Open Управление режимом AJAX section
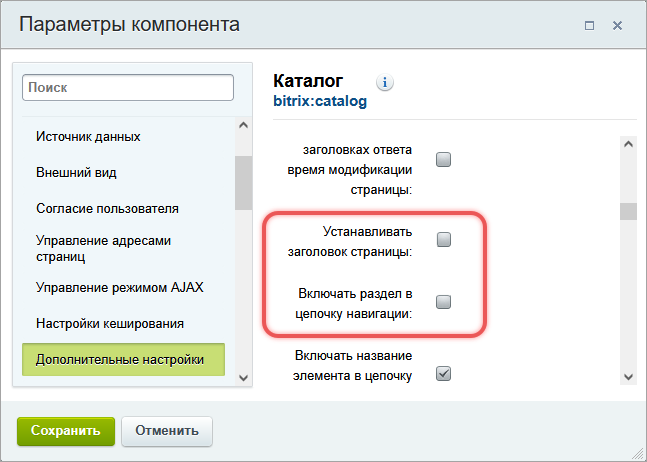This screenshot has width=647, height=462. click(119, 287)
